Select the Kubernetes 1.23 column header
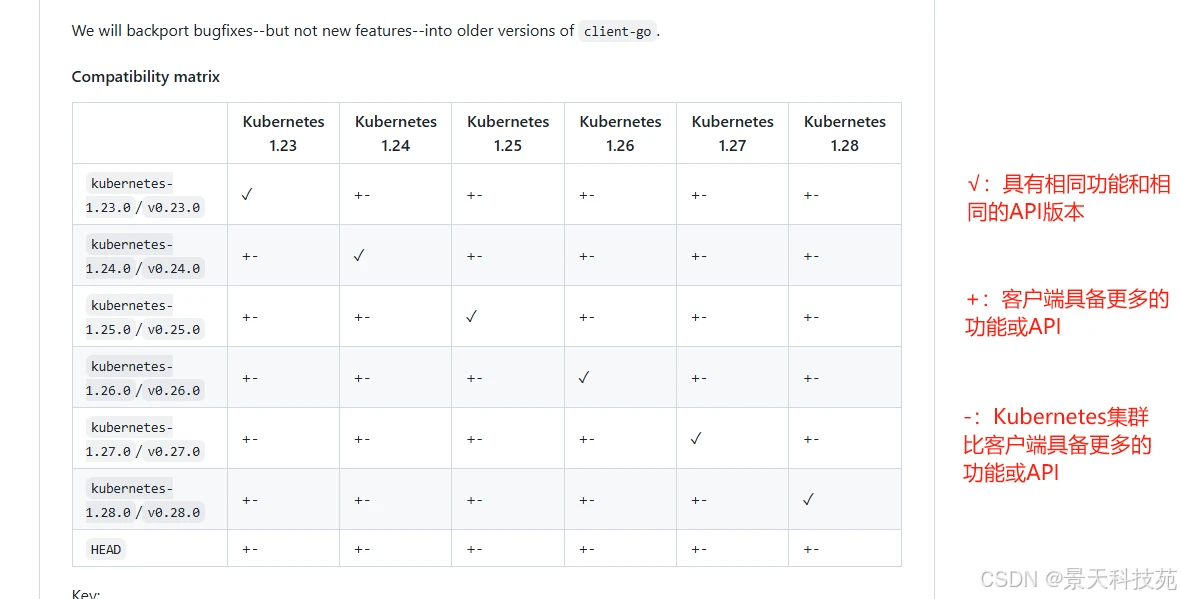 click(x=283, y=133)
